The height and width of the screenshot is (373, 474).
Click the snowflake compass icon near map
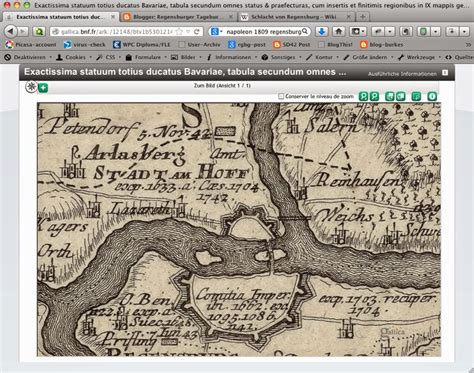pos(31,87)
